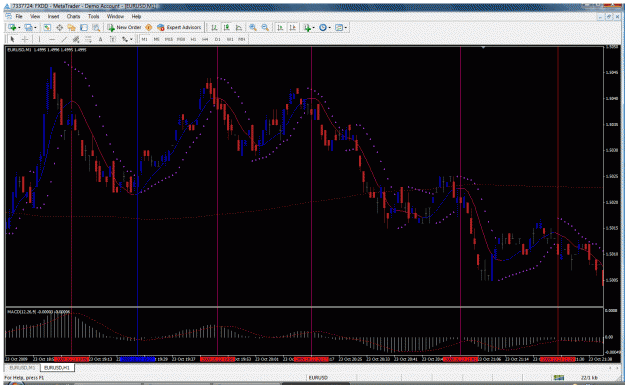Open the New Chart tool
Image resolution: width=625 pixels, height=385 pixels.
(12, 27)
